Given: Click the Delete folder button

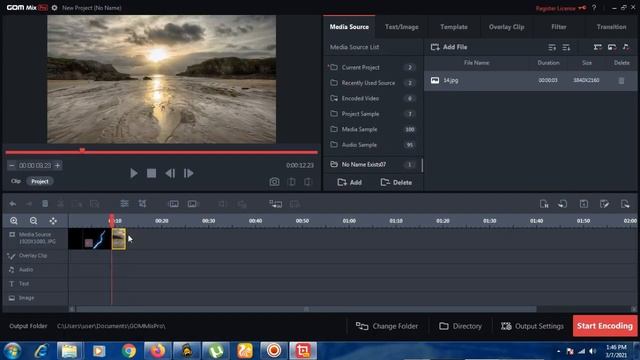Looking at the screenshot, I should point(396,182).
